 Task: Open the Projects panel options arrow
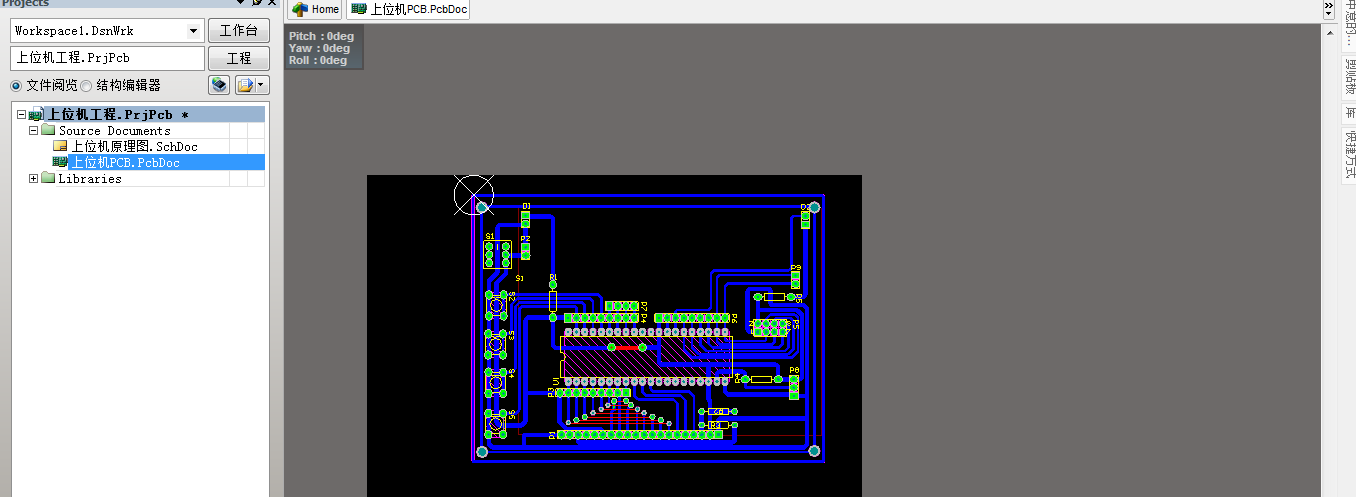point(241,3)
